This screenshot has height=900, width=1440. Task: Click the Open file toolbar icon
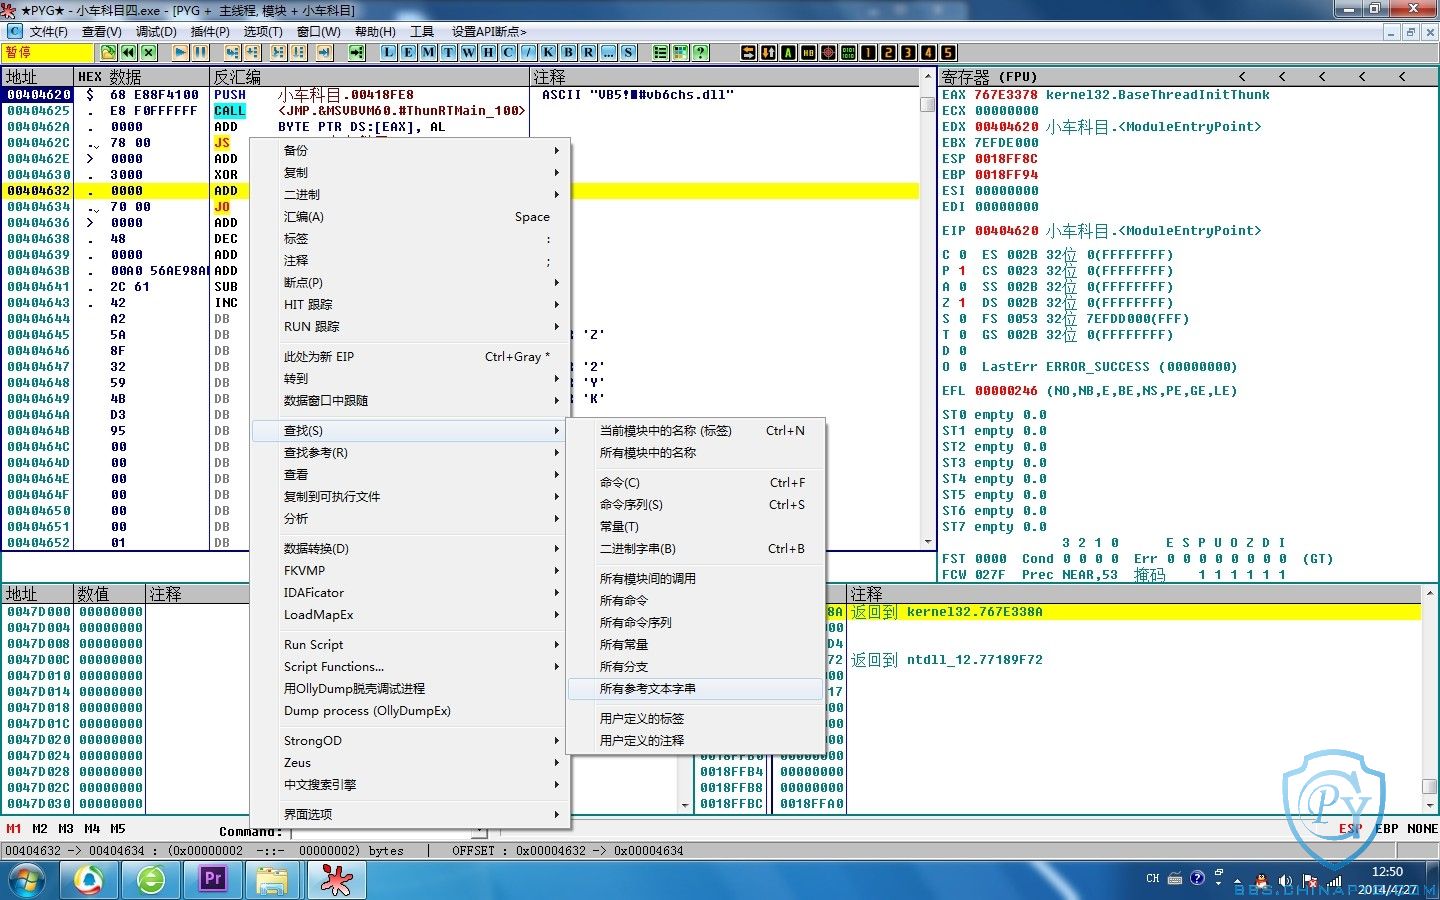[x=108, y=52]
